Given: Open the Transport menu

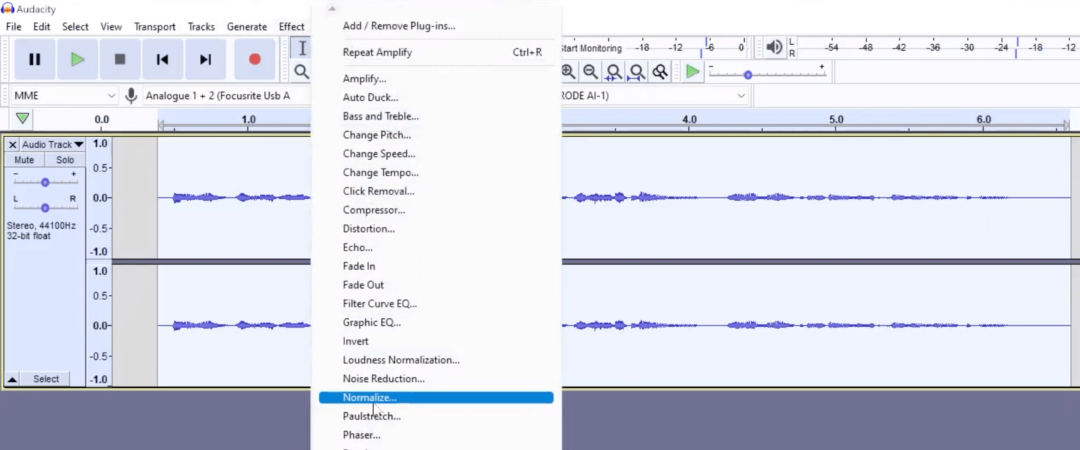Looking at the screenshot, I should click(154, 27).
